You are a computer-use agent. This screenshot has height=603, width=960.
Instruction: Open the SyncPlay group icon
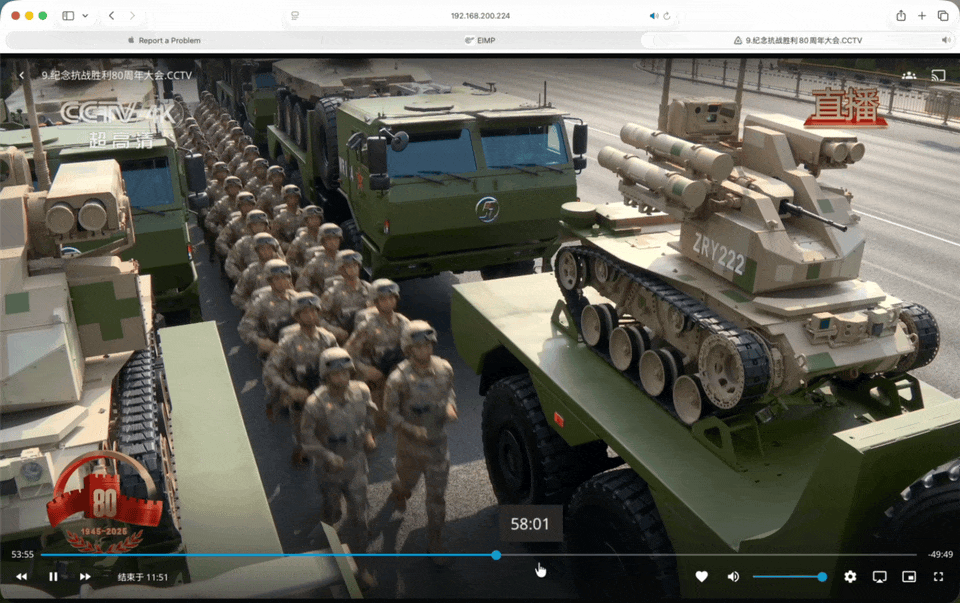pos(908,75)
